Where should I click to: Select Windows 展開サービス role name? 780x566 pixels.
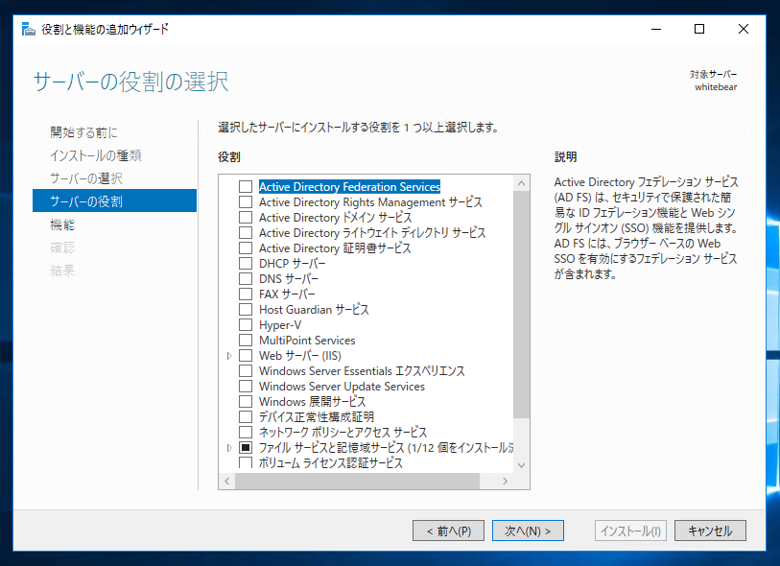click(312, 401)
